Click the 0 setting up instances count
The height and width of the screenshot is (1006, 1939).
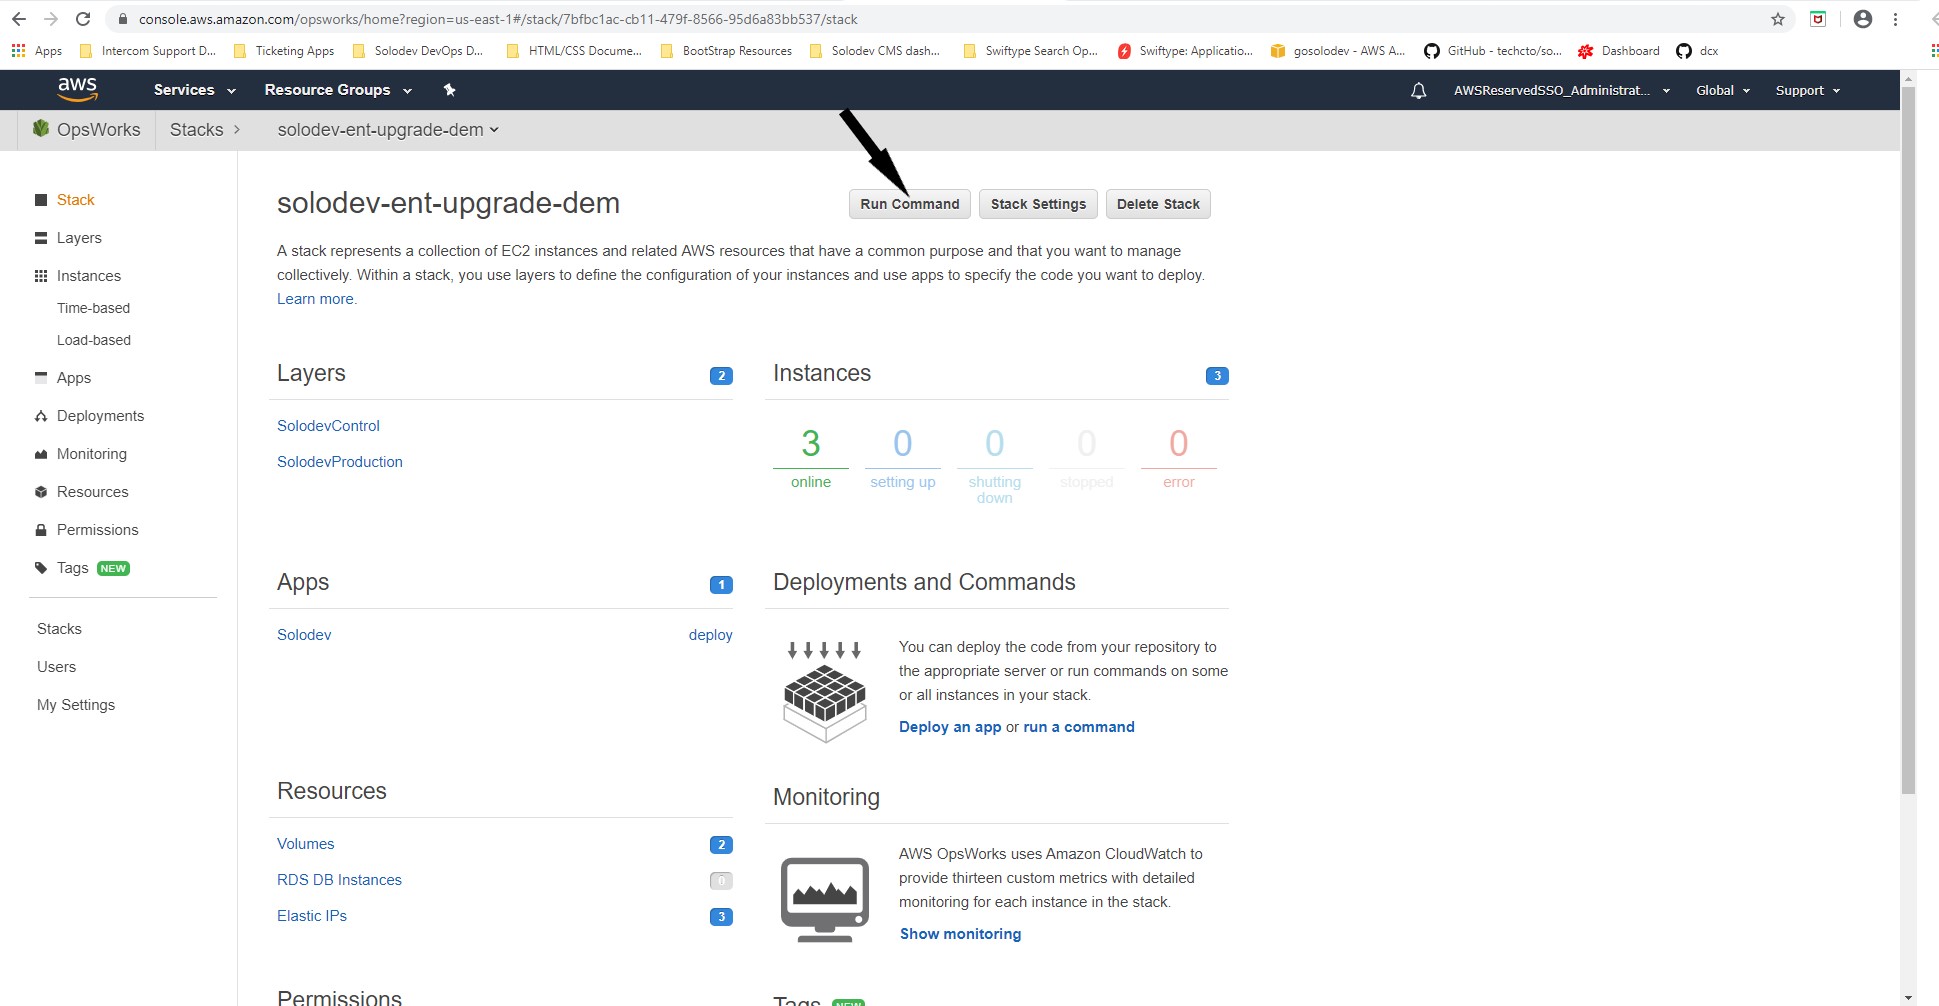(x=903, y=443)
